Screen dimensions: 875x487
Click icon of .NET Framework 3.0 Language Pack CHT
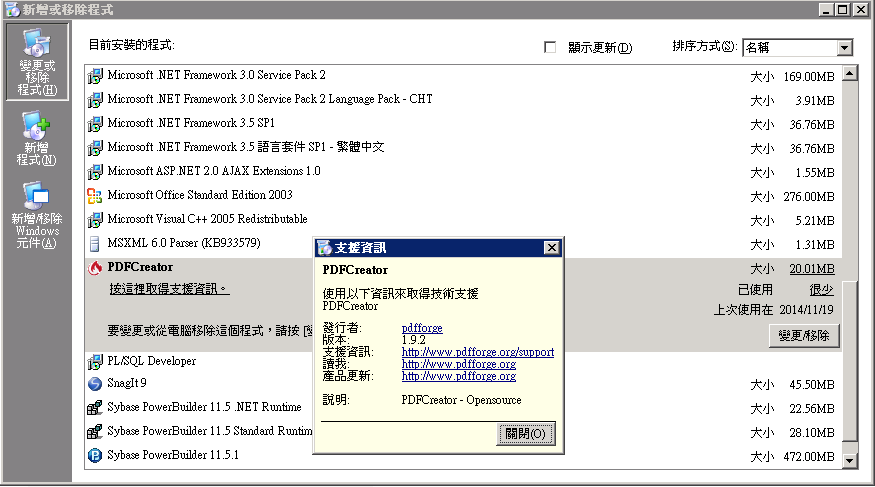click(x=95, y=99)
